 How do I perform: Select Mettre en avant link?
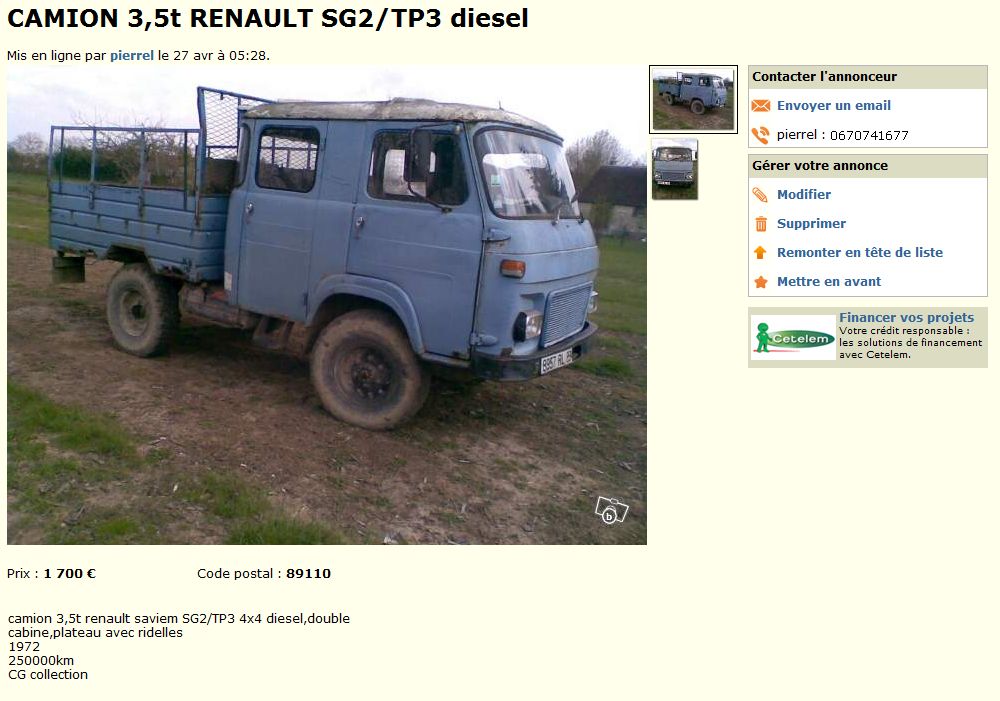(x=828, y=282)
